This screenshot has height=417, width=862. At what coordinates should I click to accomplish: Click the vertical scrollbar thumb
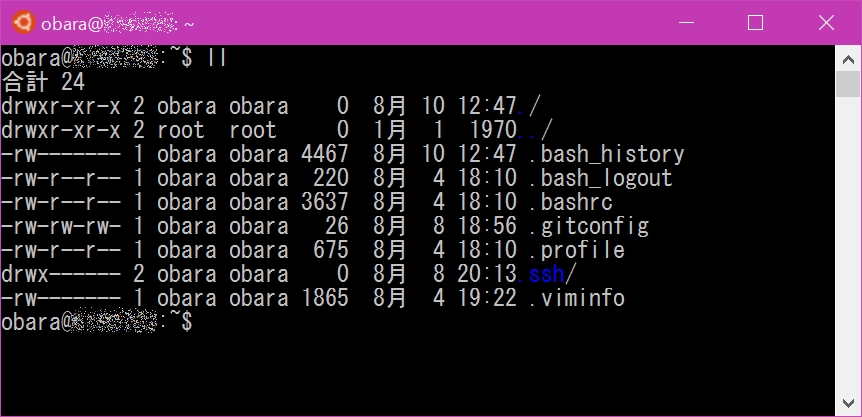pyautogui.click(x=848, y=84)
